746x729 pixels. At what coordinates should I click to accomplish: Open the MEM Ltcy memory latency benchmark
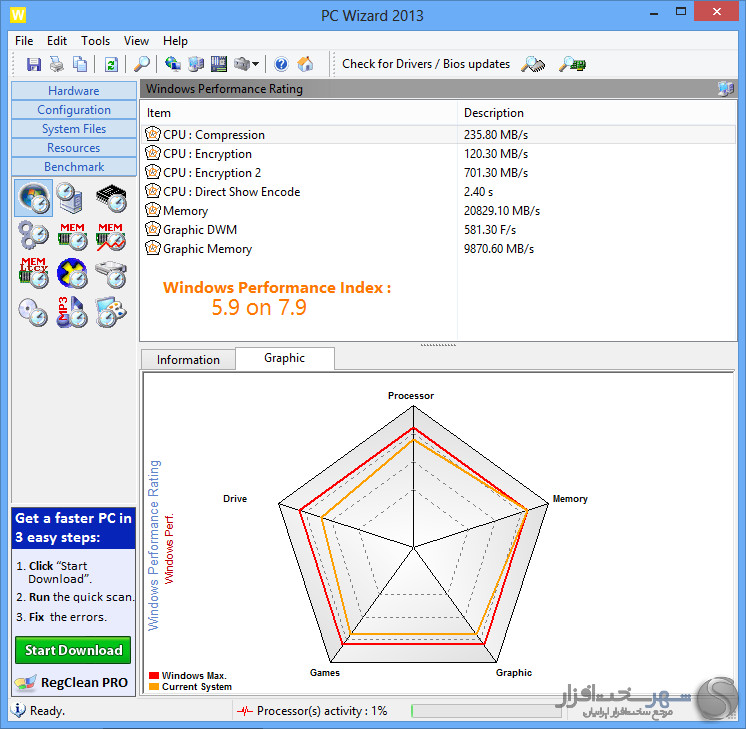pos(33,274)
